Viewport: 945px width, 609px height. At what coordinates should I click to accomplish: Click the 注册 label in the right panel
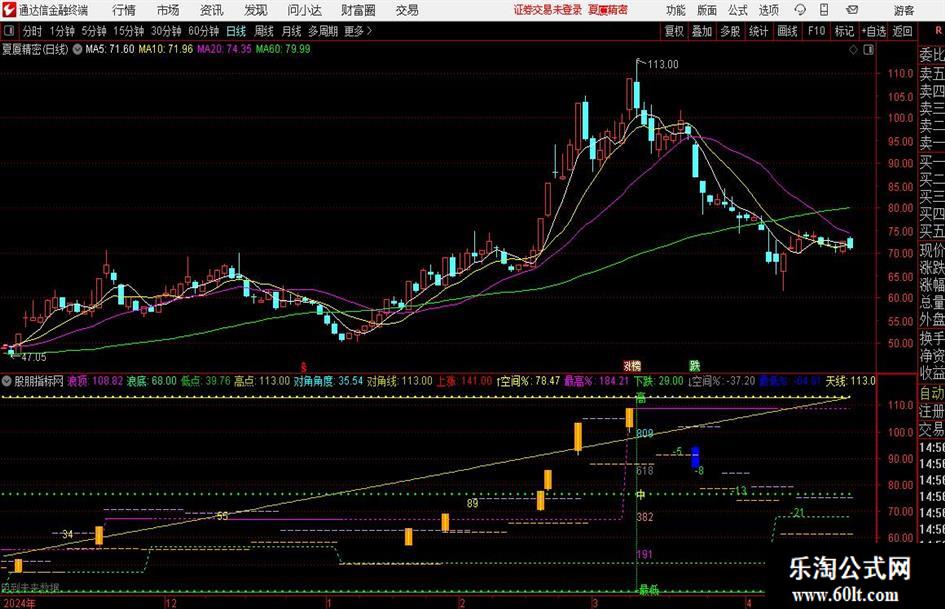pyautogui.click(x=932, y=411)
